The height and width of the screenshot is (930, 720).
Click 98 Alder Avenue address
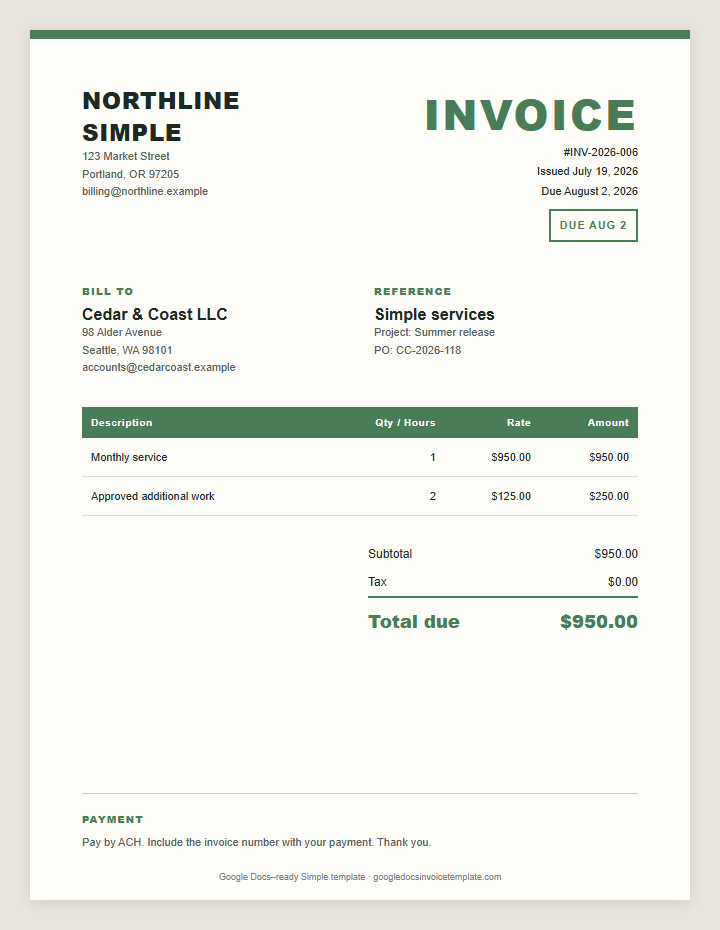click(x=122, y=332)
